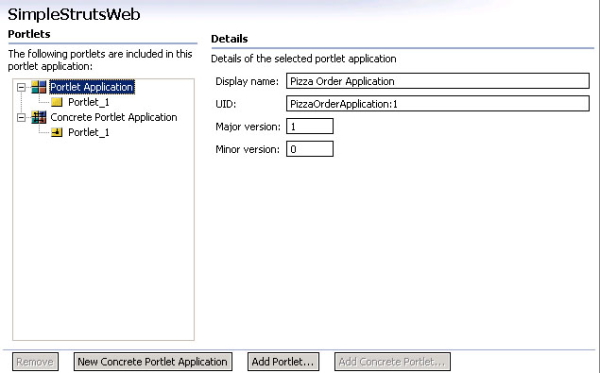This screenshot has height=373, width=600.
Task: Click the 'Details of the selected portlet application' text
Action: coord(304,59)
